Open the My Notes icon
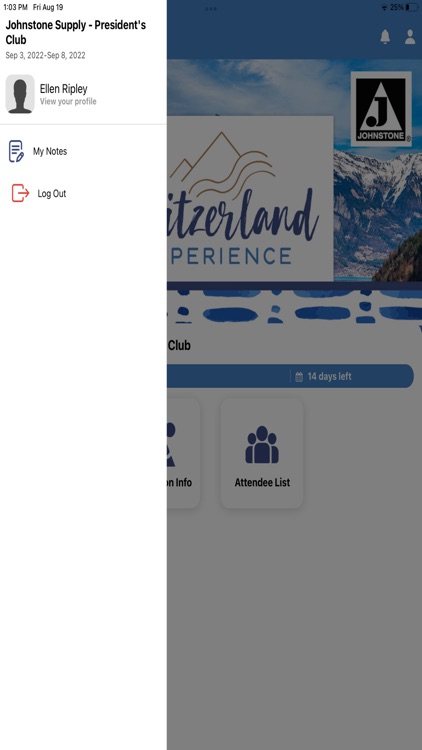The width and height of the screenshot is (422, 750). [16, 151]
